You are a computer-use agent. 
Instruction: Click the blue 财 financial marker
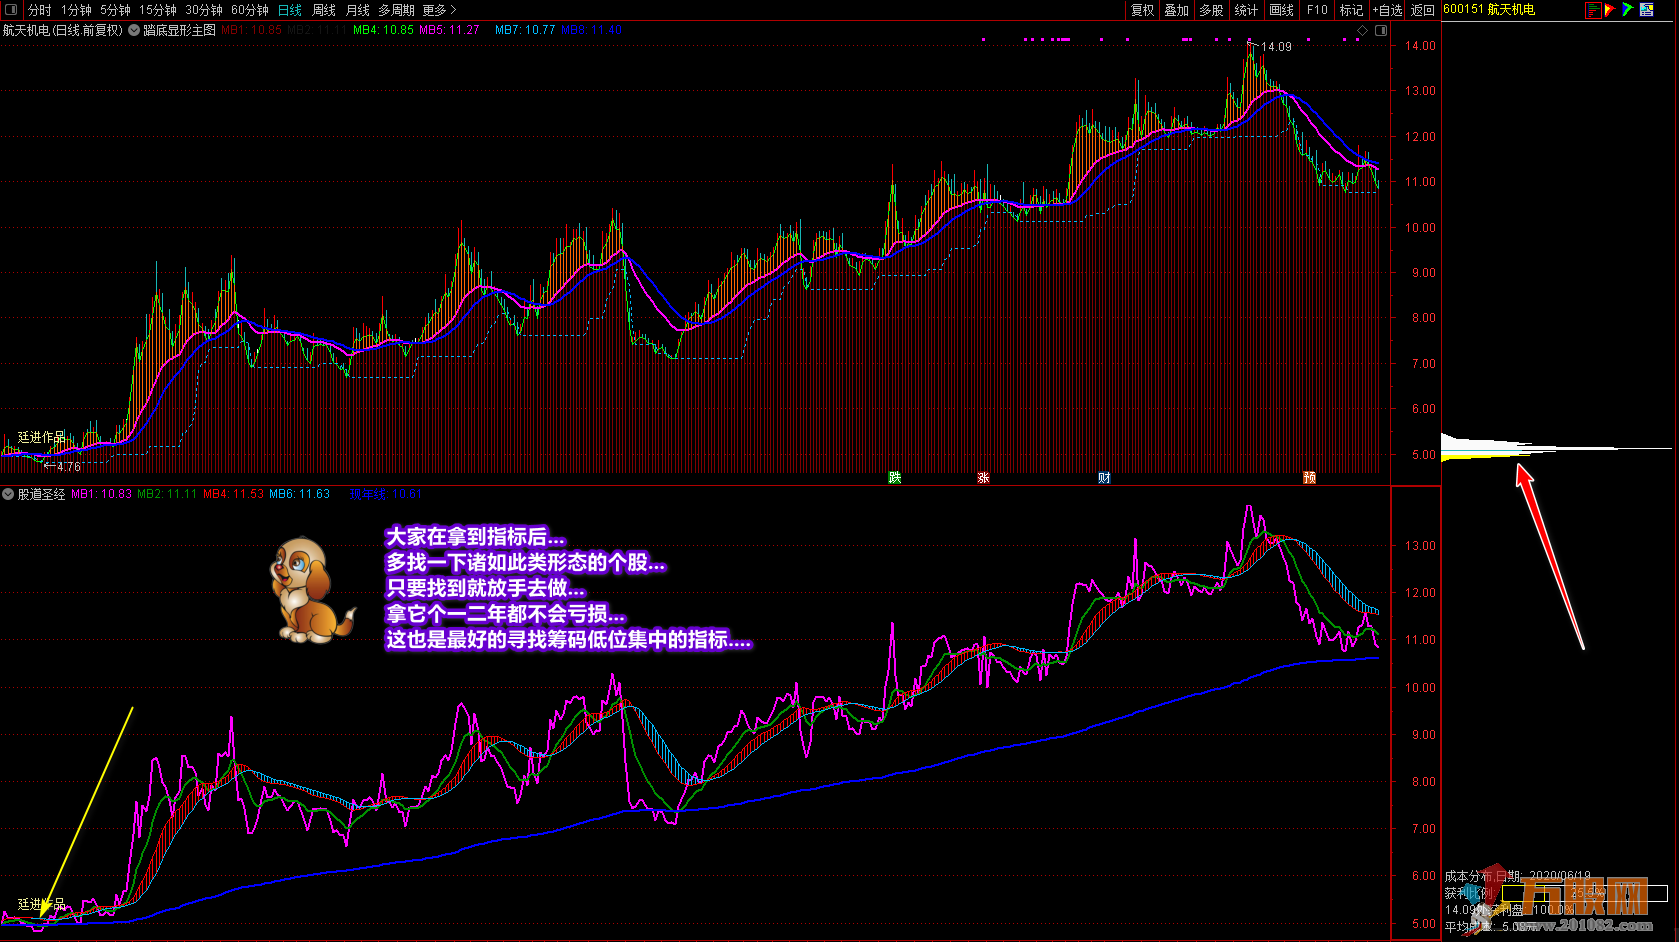pos(1104,478)
